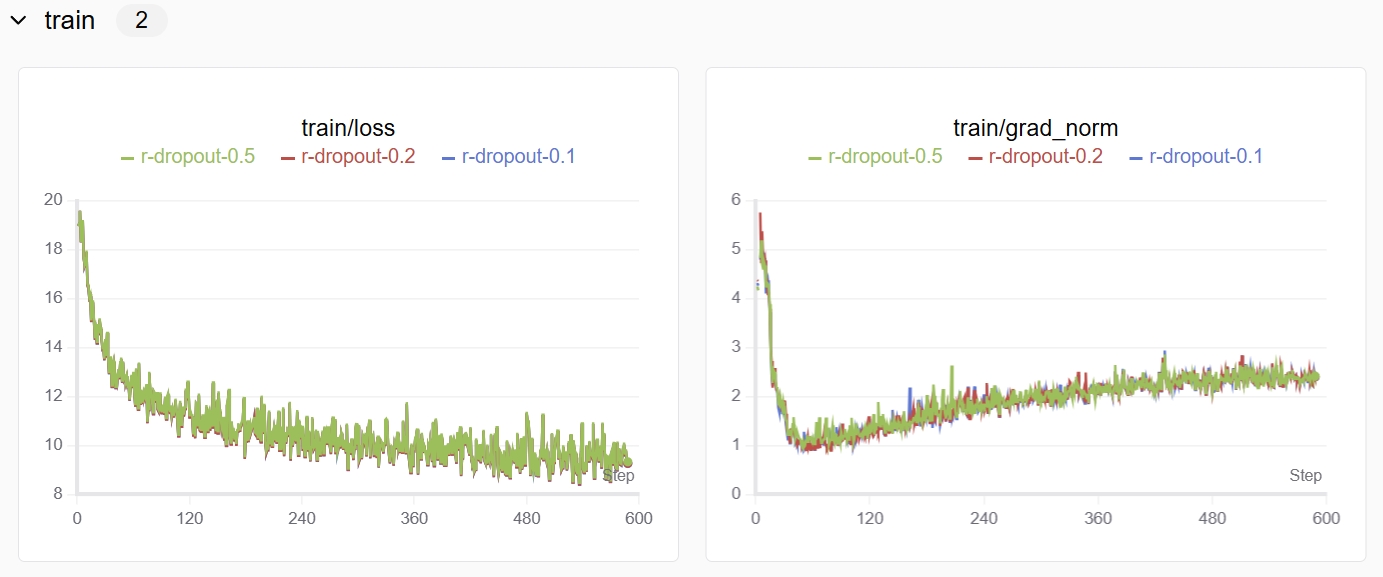Image resolution: width=1383 pixels, height=577 pixels.
Task: Click red legend swatch in train/grad_norm chart
Action: coord(976,158)
